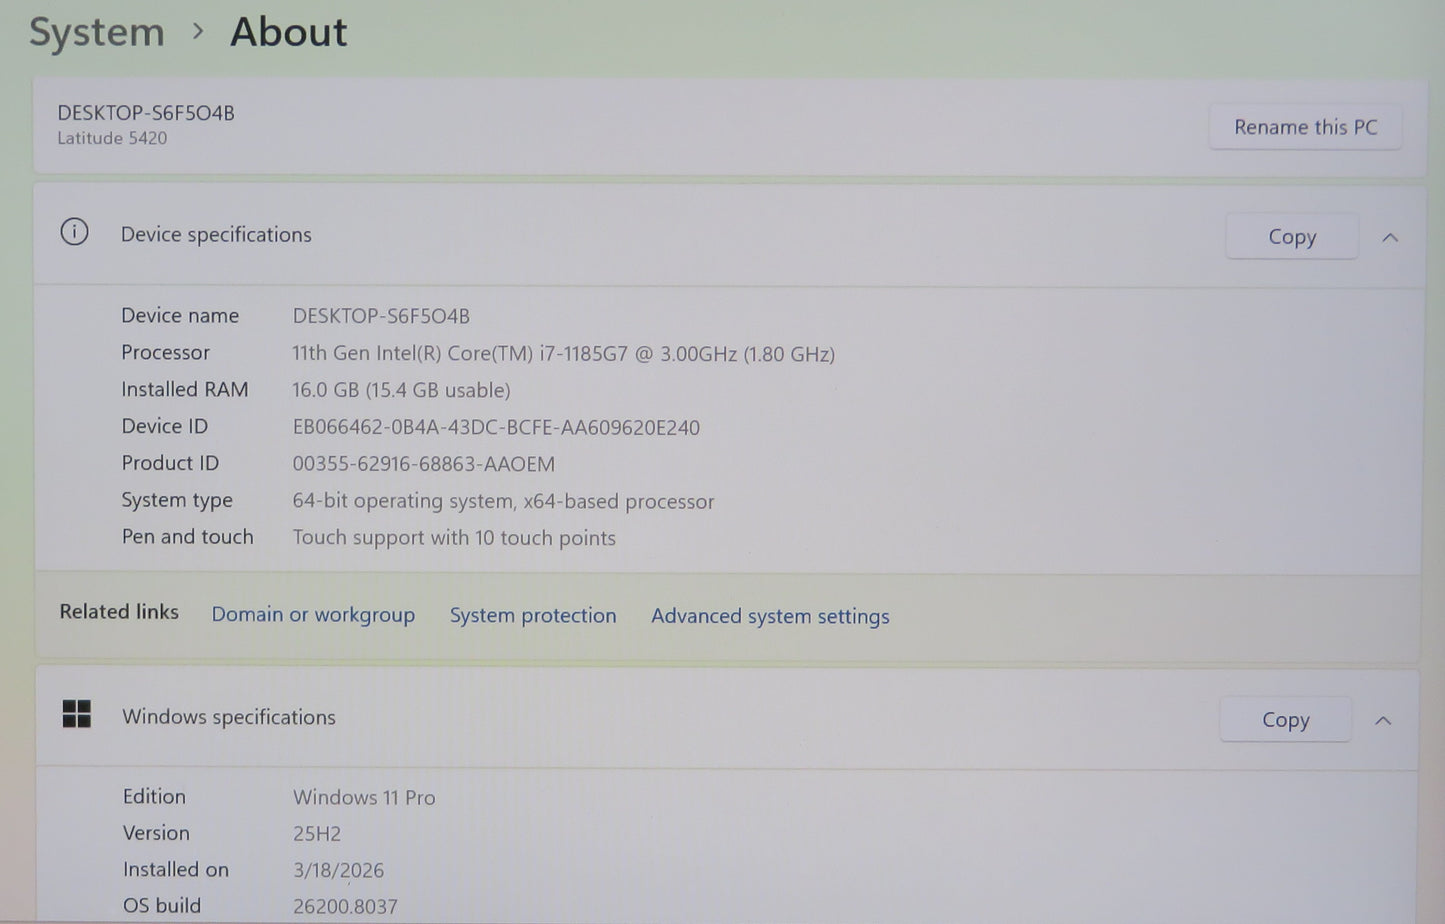
Task: Click Rename this PC
Action: (x=1305, y=126)
